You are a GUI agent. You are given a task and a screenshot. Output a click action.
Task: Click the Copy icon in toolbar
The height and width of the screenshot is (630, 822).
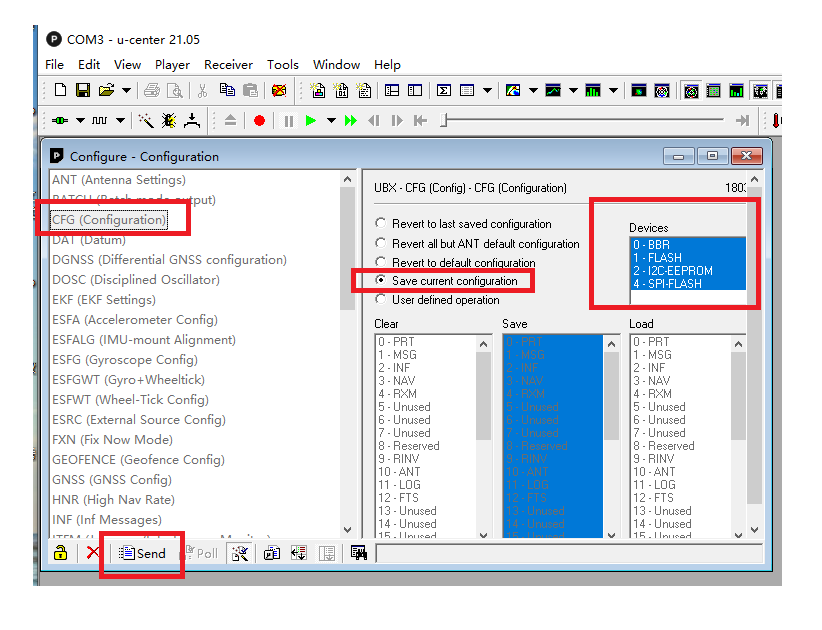pos(227,90)
